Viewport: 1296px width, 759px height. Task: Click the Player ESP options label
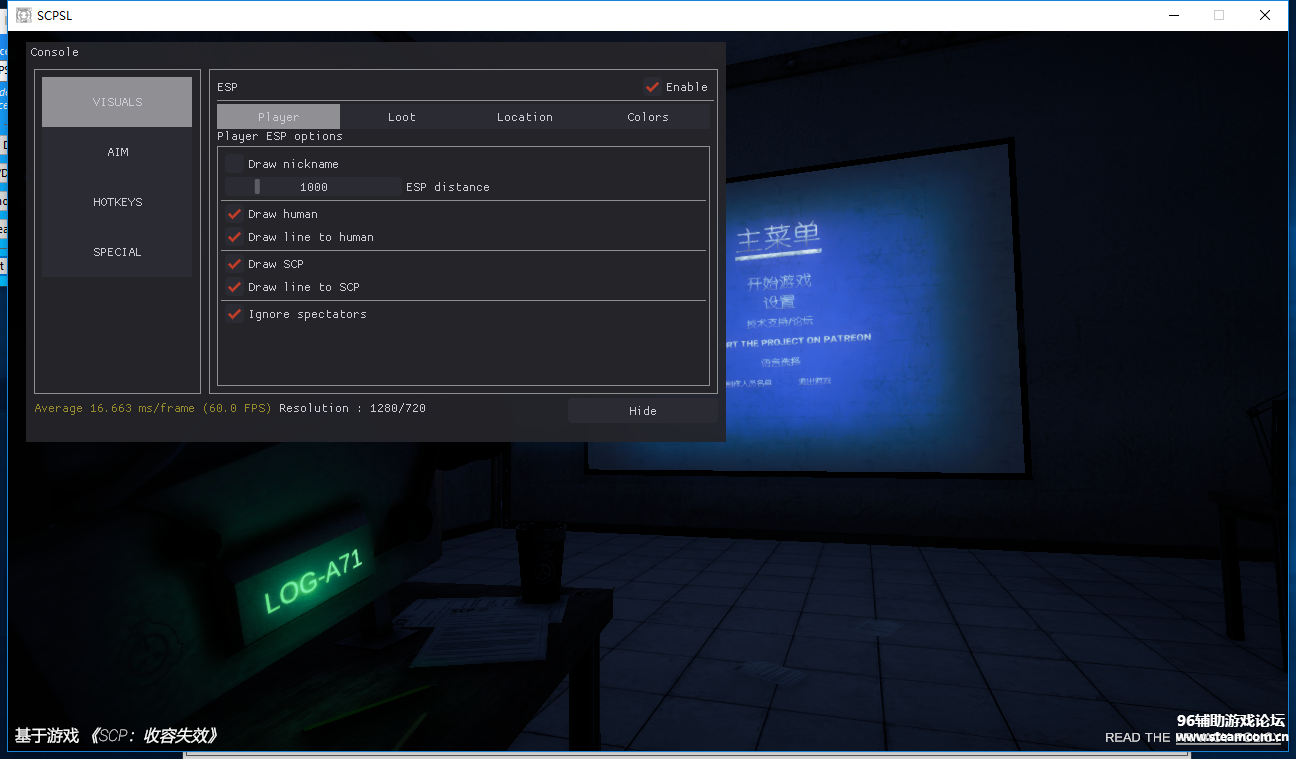(x=280, y=136)
